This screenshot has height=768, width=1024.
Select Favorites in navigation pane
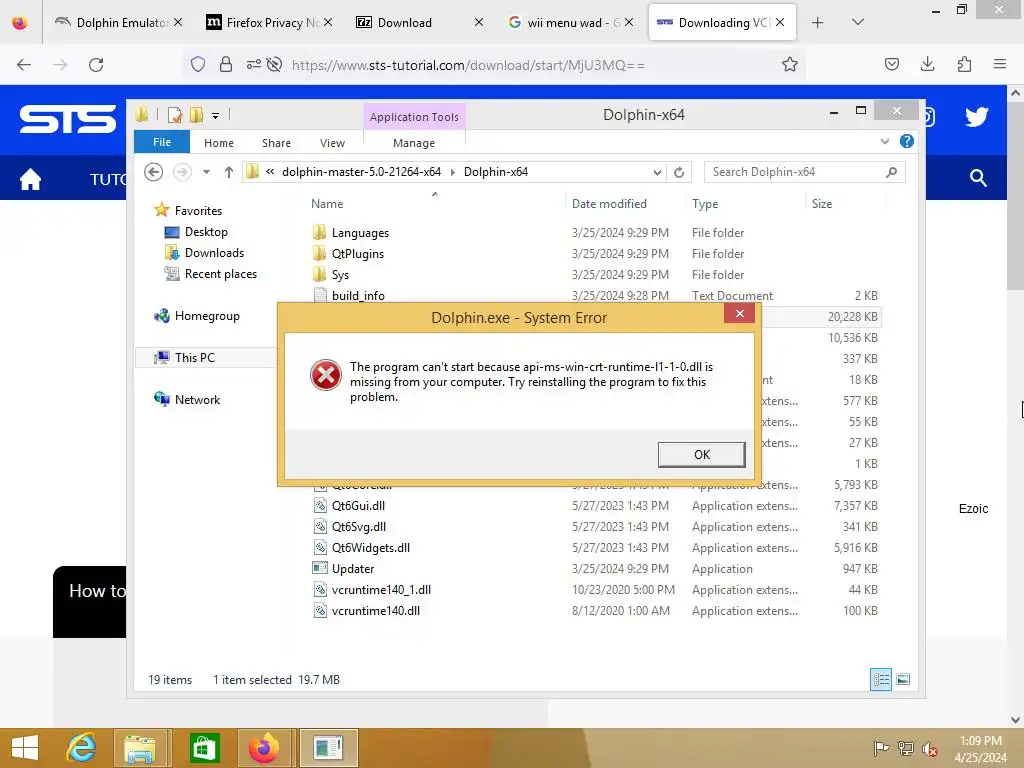click(198, 210)
